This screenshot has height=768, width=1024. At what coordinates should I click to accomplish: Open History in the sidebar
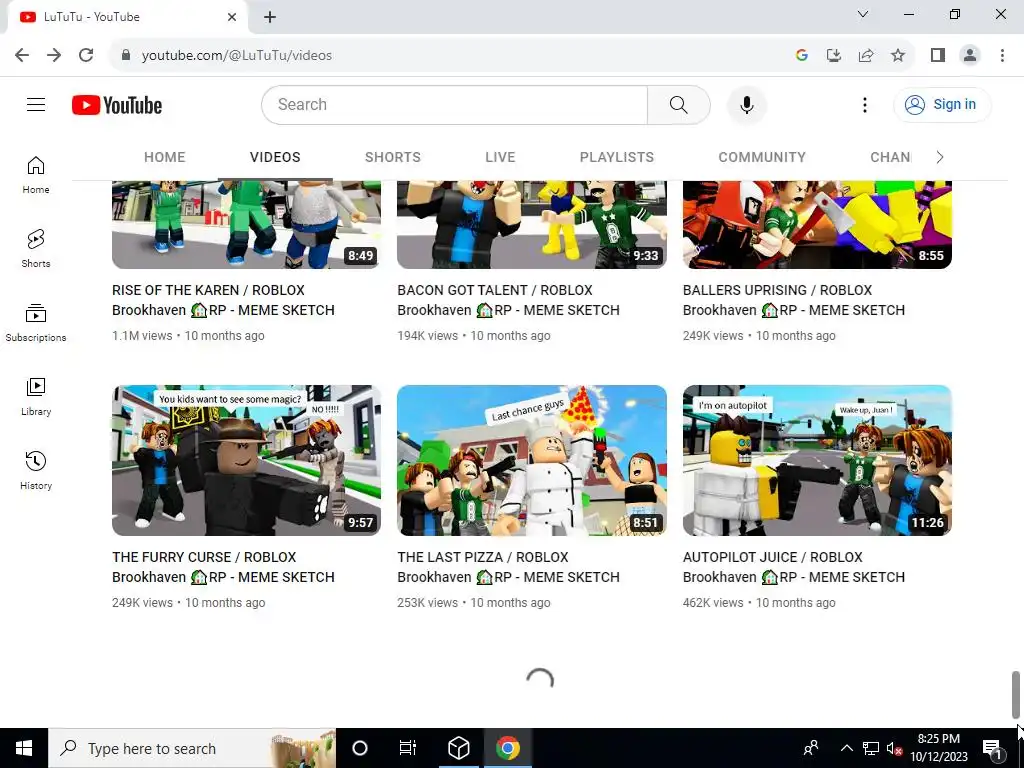tap(36, 470)
